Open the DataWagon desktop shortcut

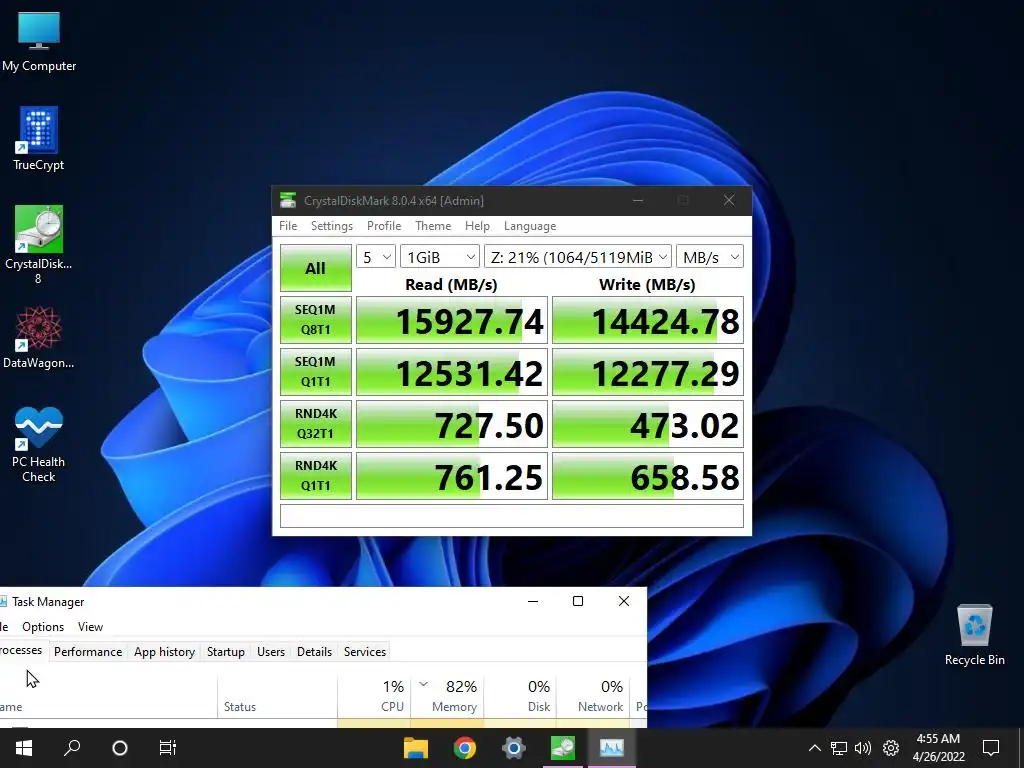(x=39, y=336)
